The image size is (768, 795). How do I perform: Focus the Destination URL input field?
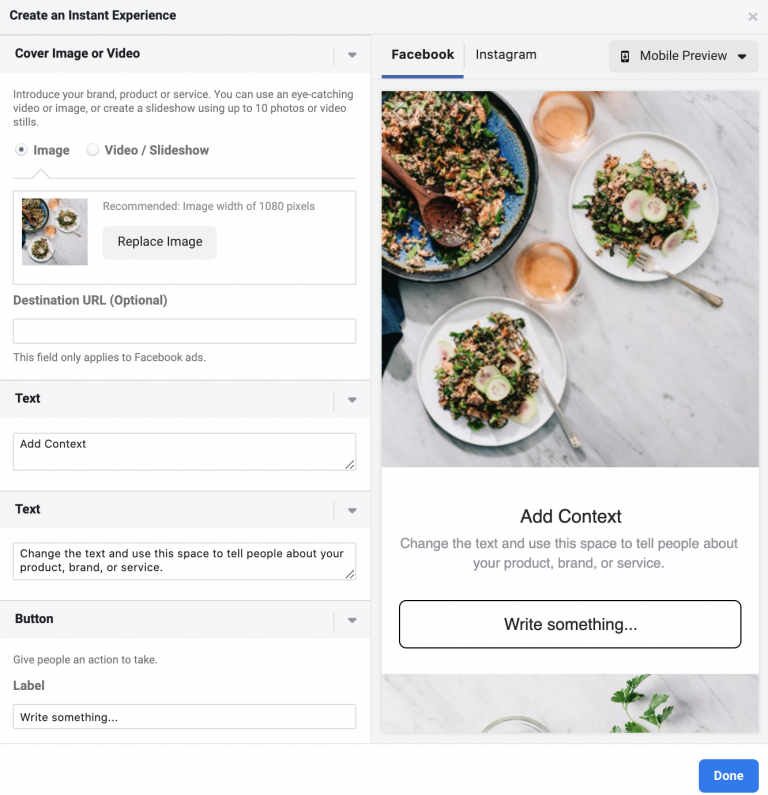point(184,331)
